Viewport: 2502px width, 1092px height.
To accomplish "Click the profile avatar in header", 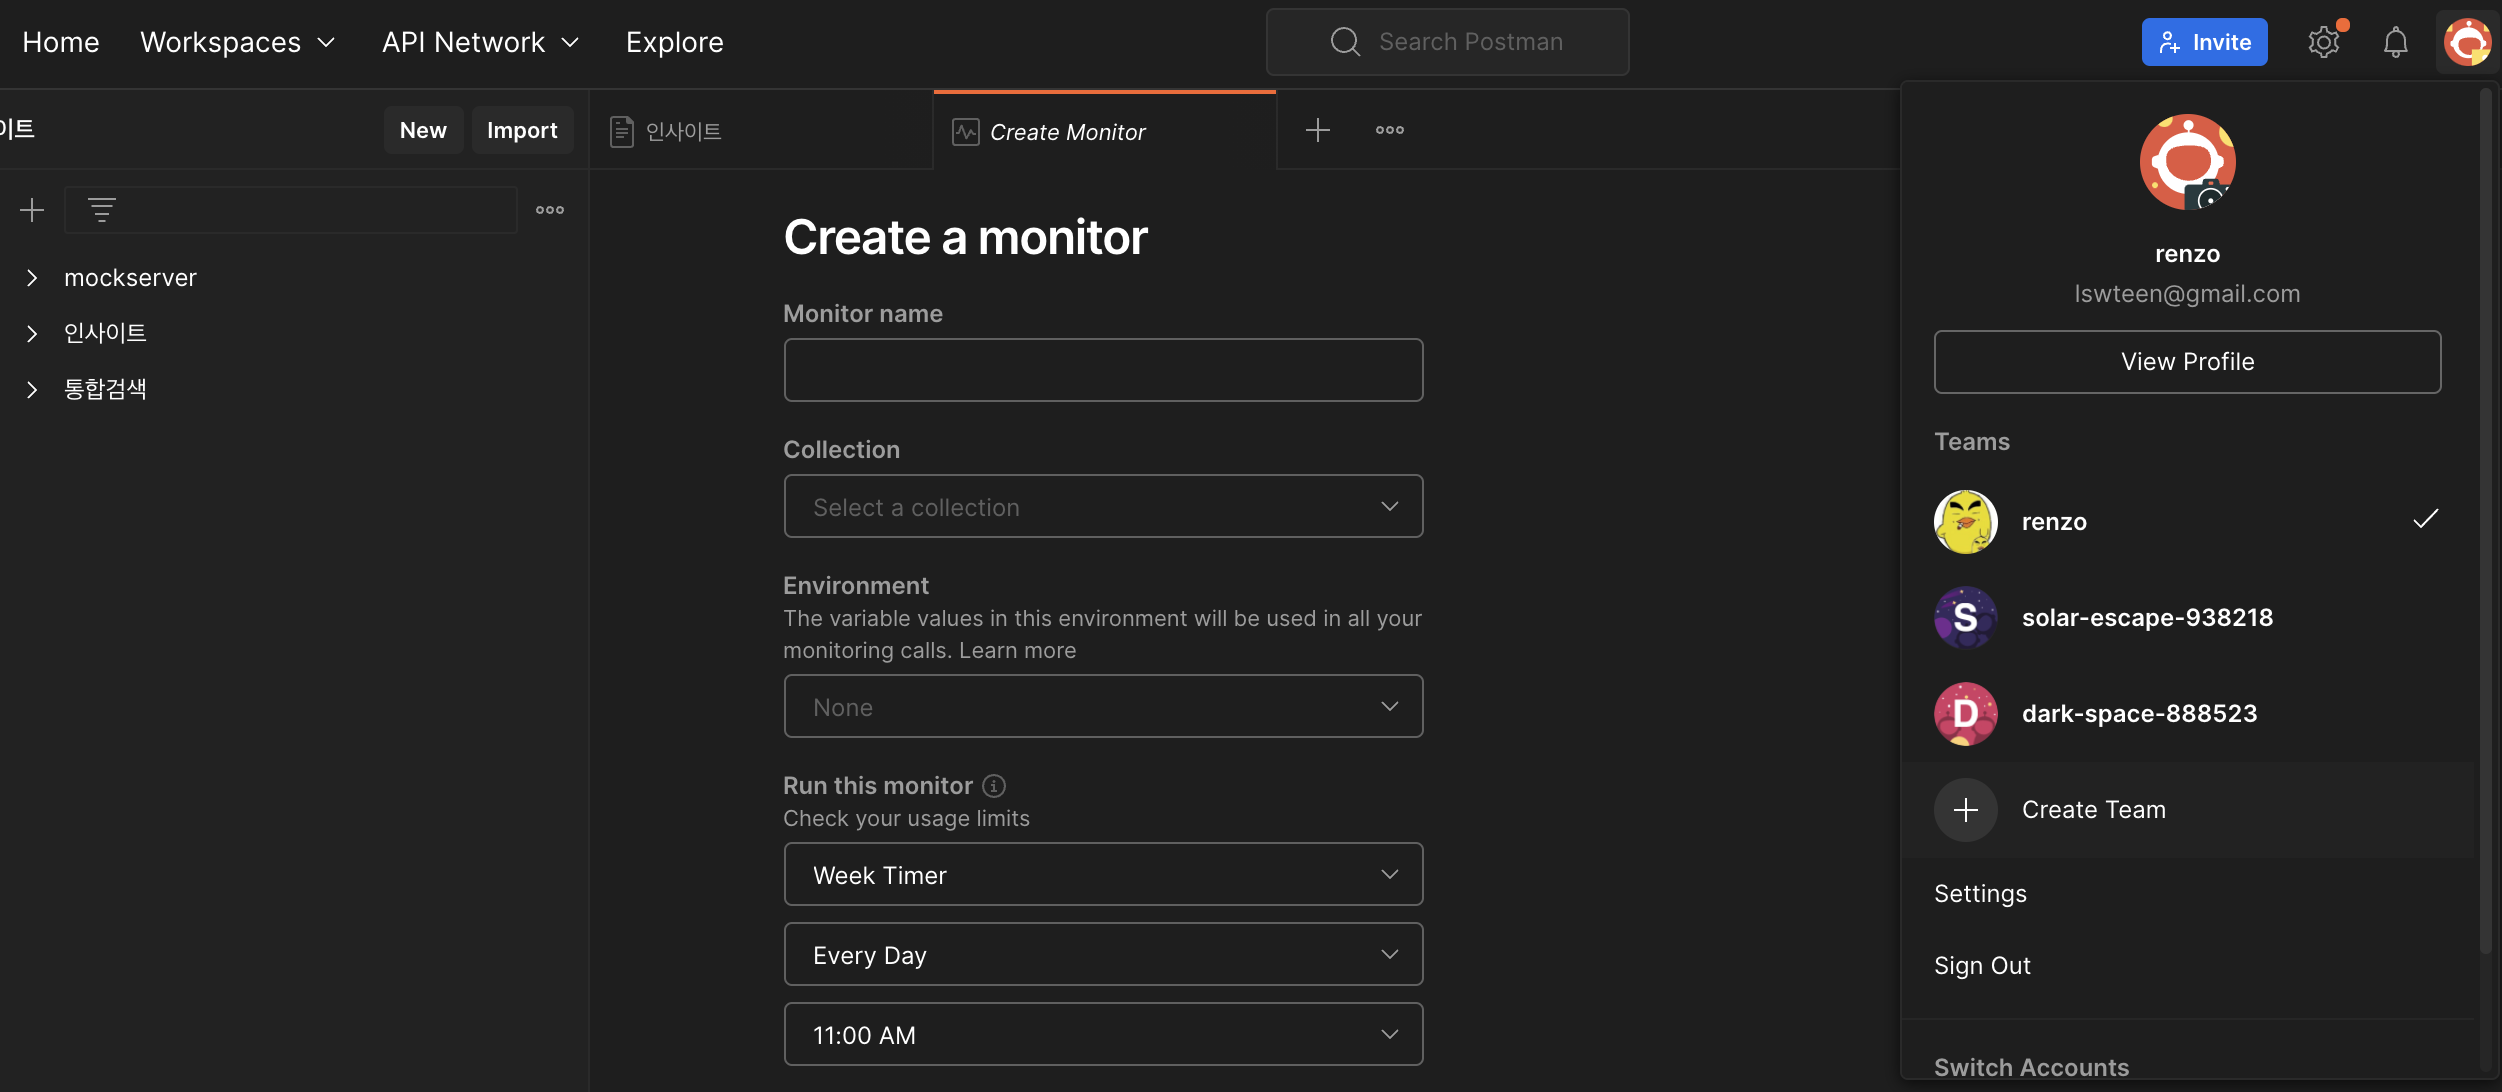I will 2467,42.
